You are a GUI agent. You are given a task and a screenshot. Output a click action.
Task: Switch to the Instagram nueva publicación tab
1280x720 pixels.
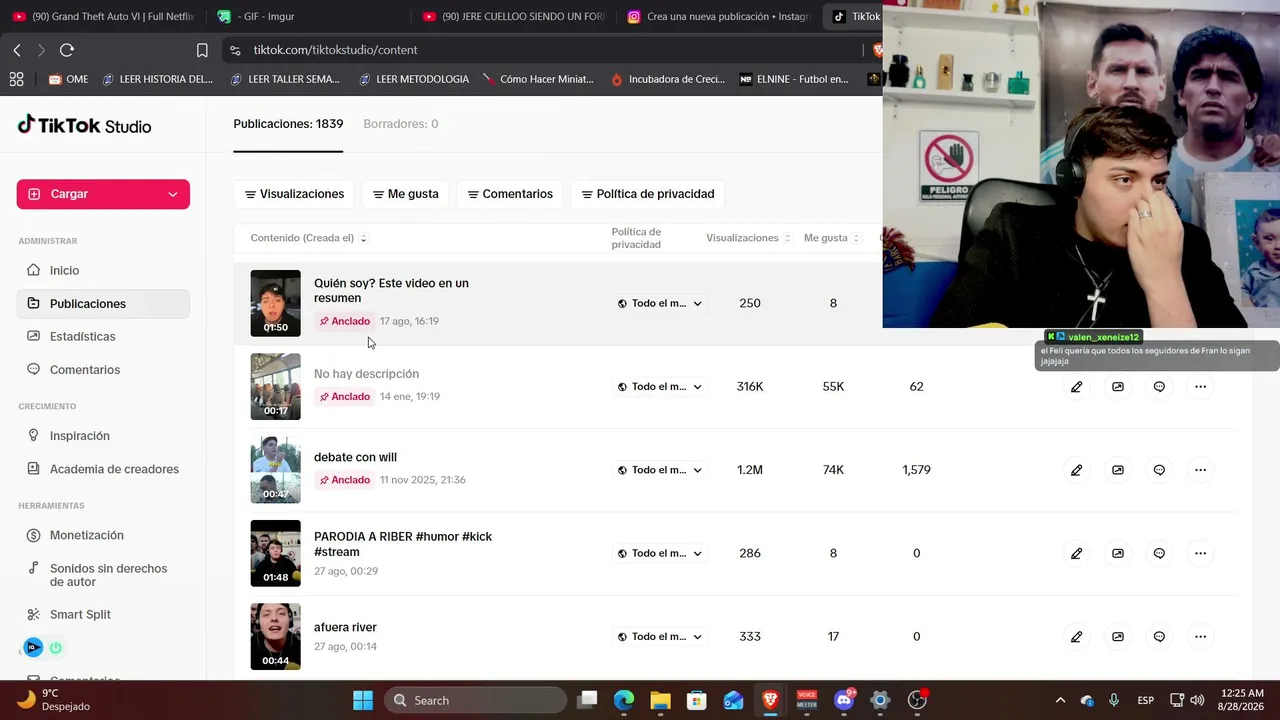717,17
